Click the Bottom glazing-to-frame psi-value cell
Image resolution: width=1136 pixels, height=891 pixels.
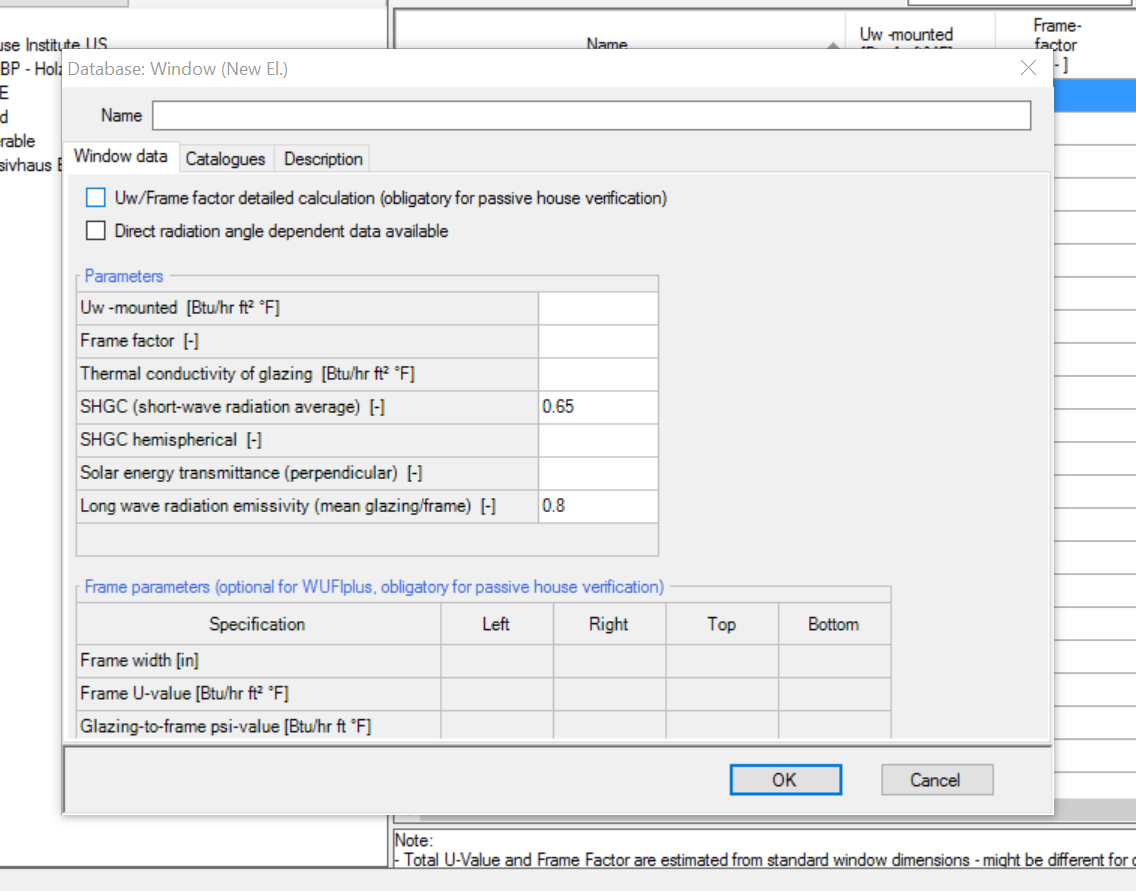click(835, 726)
